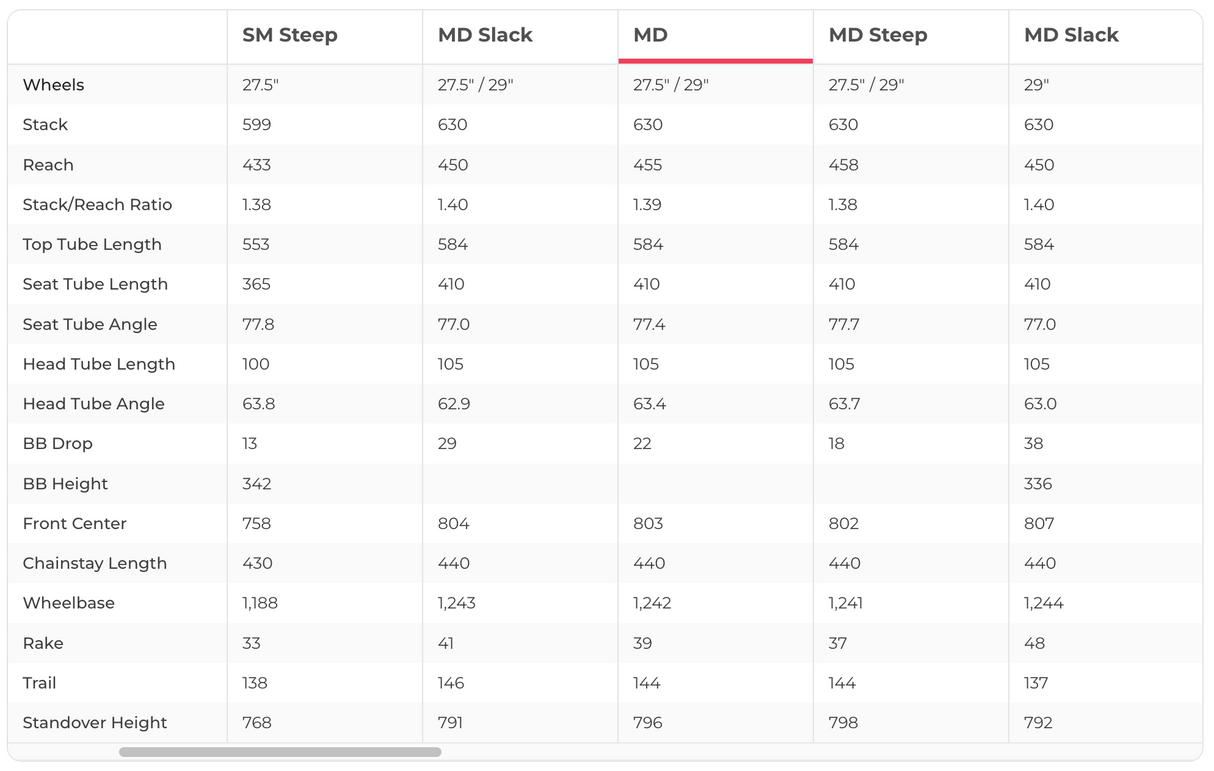Select the Standover Height row label
The image size is (1214, 771).
click(x=94, y=723)
